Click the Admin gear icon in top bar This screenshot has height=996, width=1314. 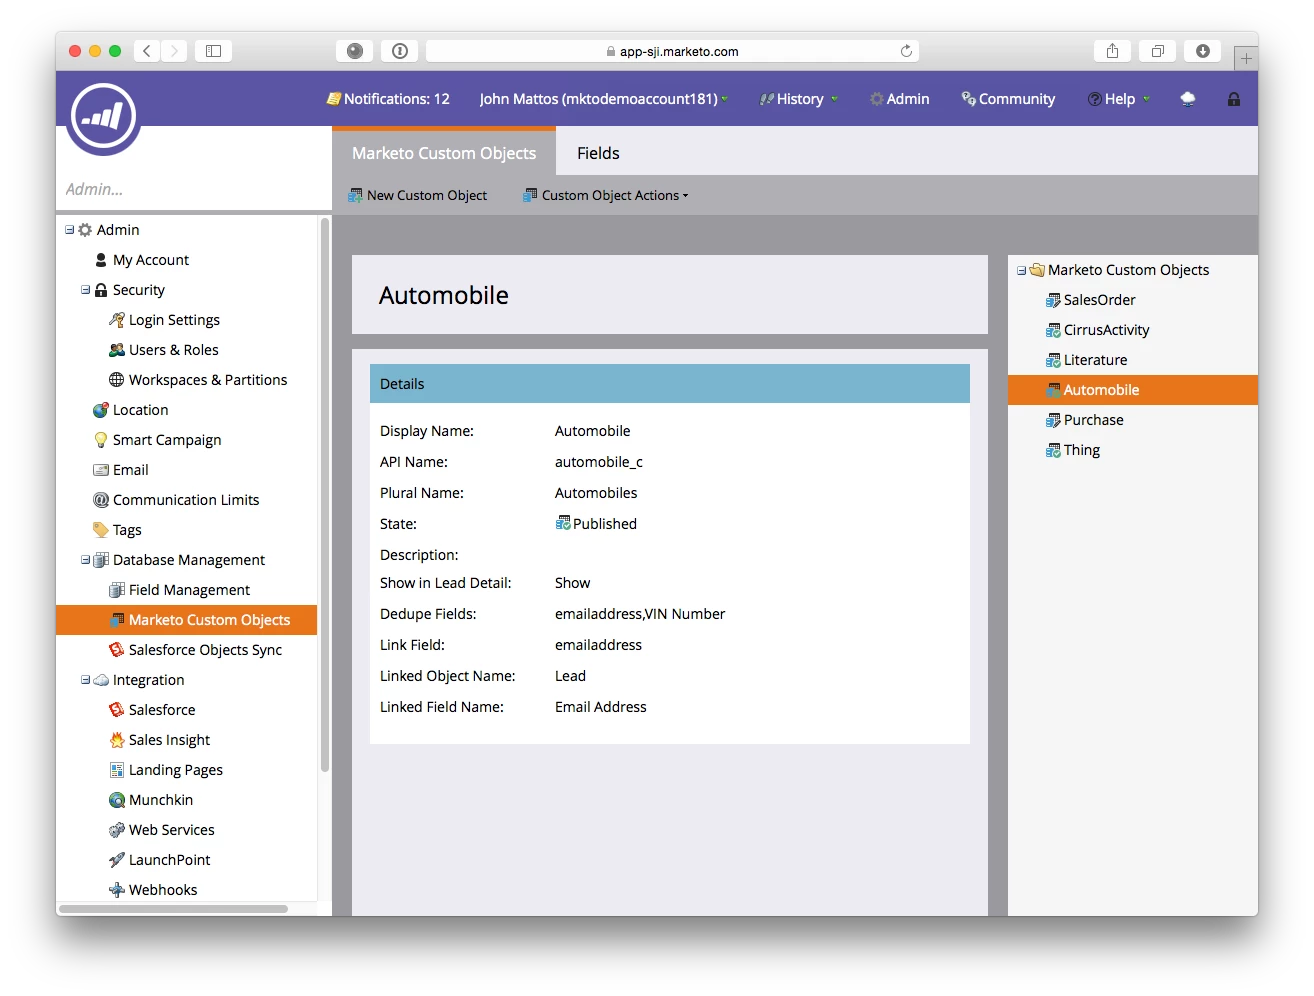877,99
